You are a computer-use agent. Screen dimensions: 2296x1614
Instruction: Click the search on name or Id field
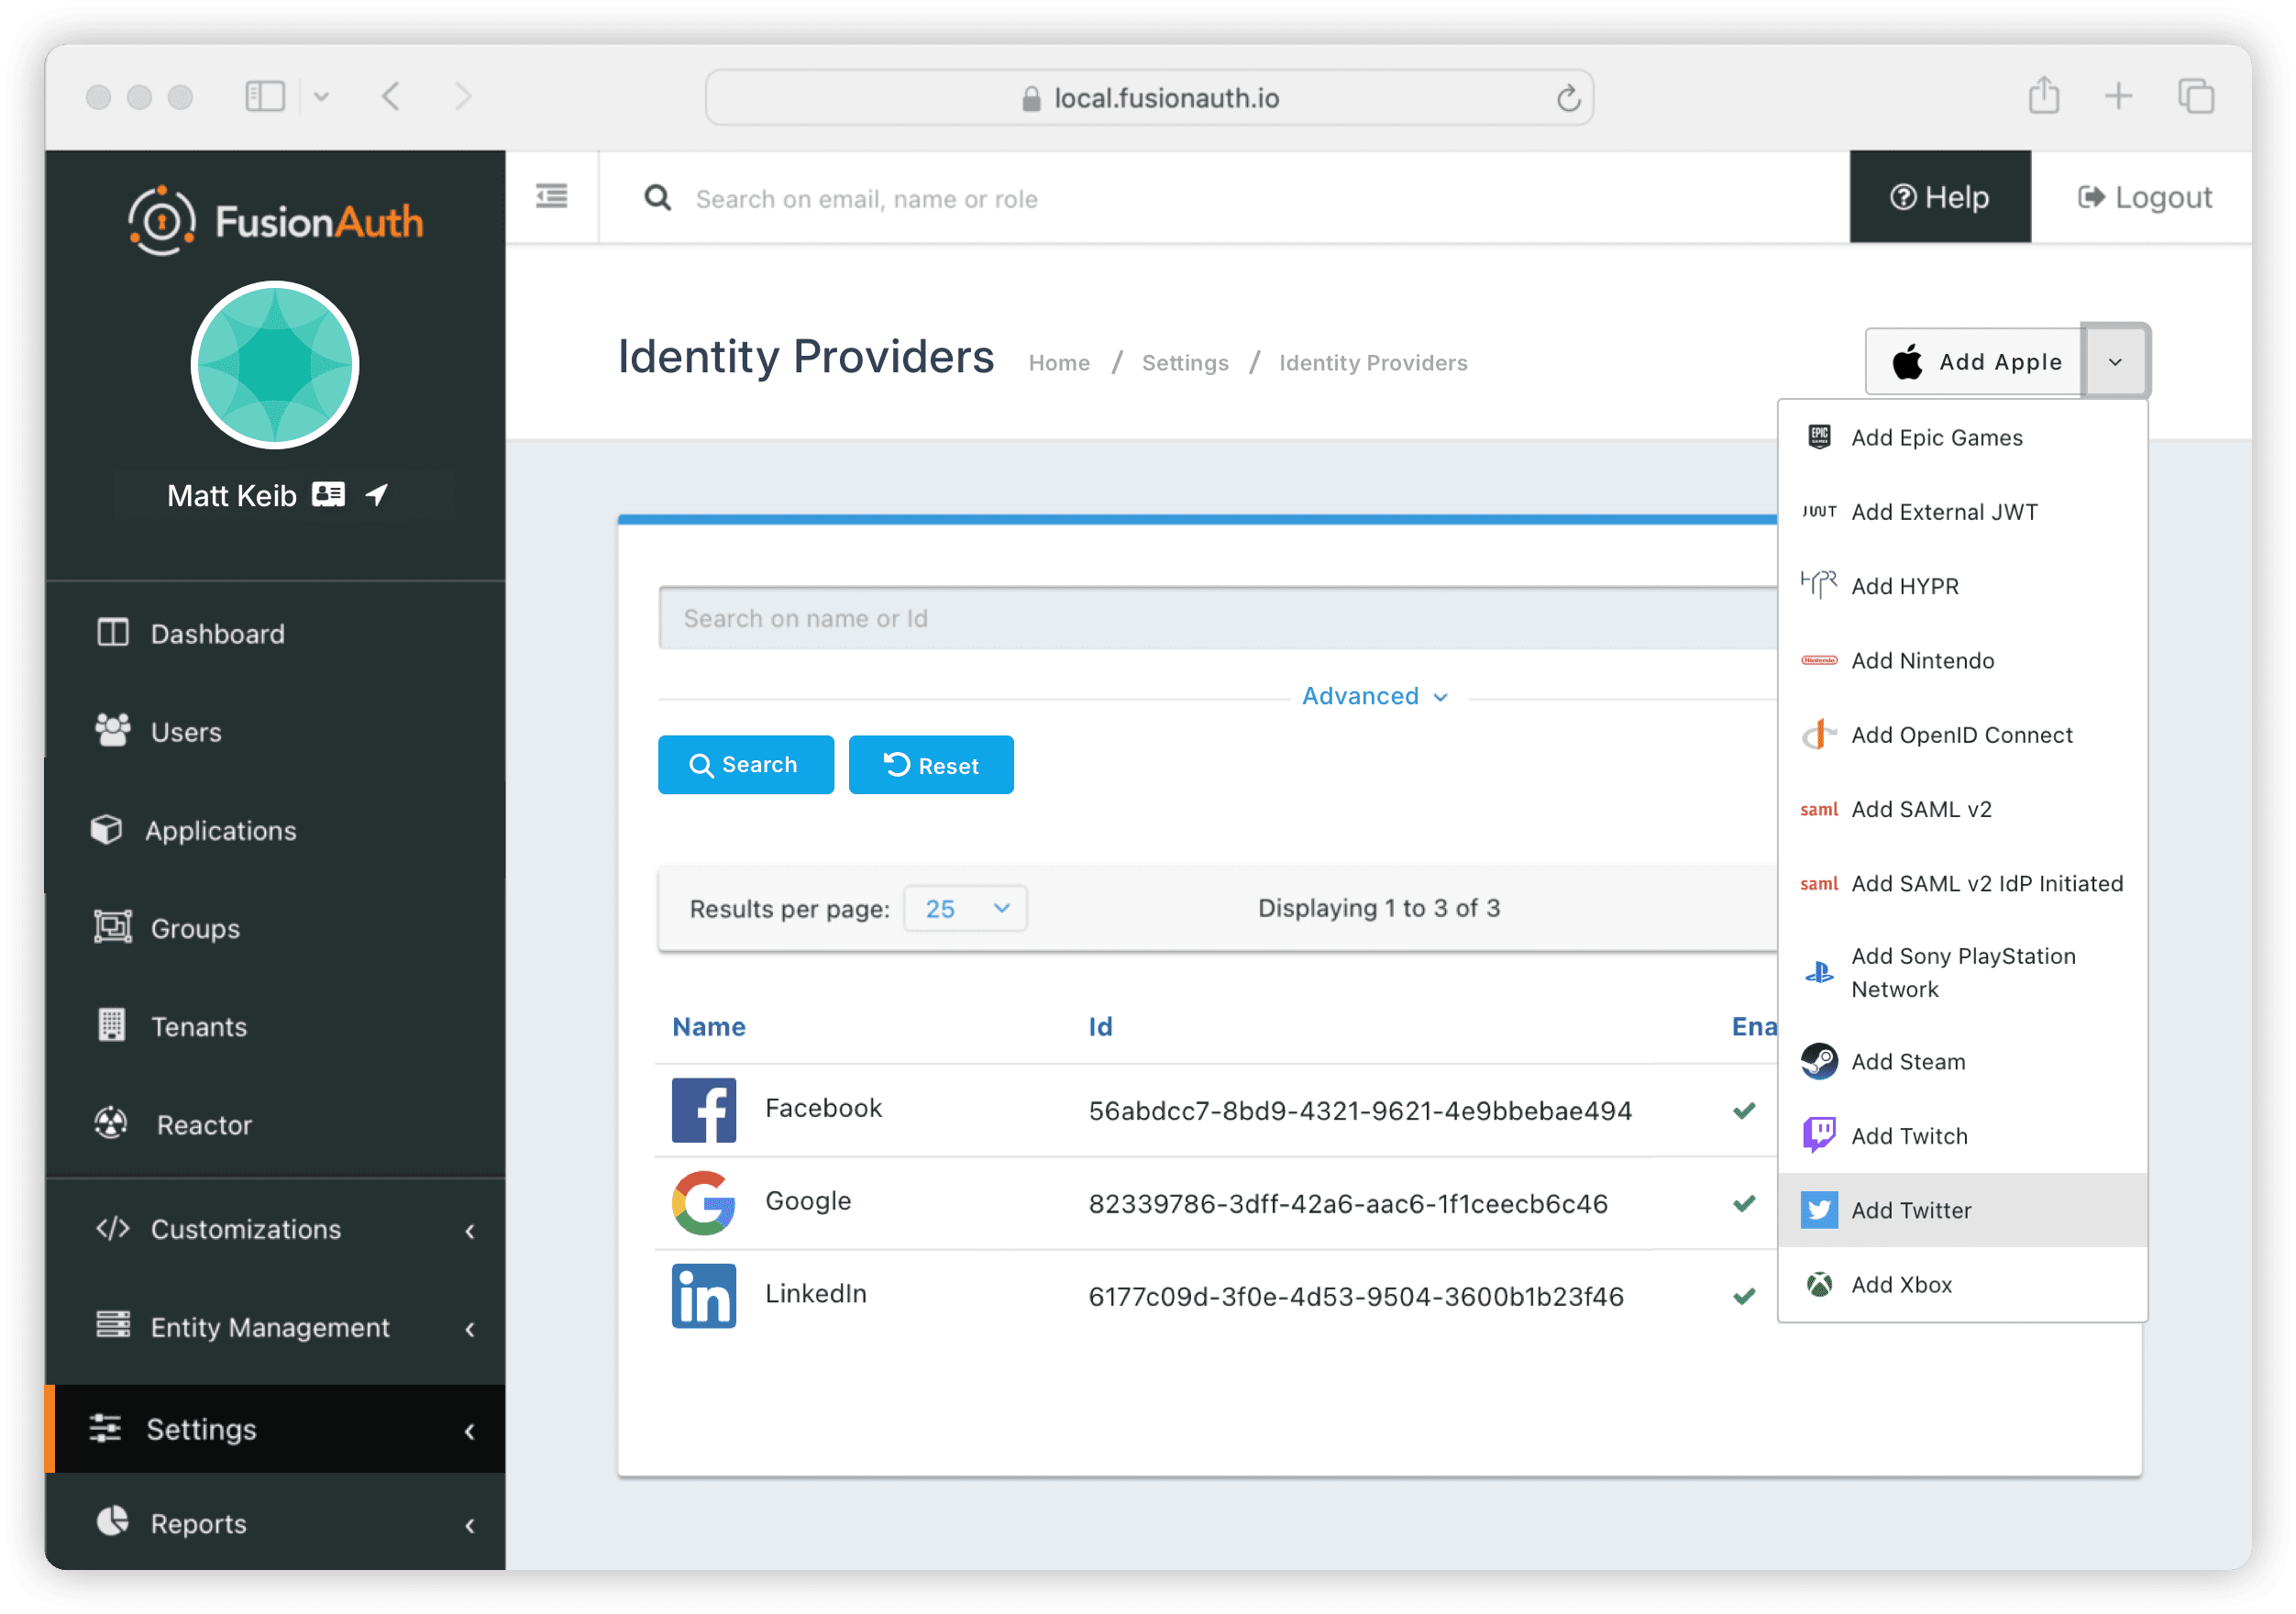pos(1100,618)
